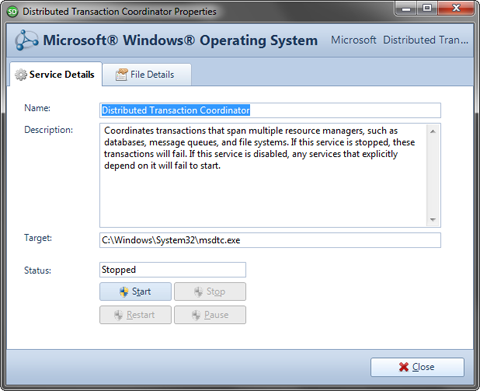The height and width of the screenshot is (391, 480).
Task: Click the 'Target:' label
Action: tap(38, 238)
